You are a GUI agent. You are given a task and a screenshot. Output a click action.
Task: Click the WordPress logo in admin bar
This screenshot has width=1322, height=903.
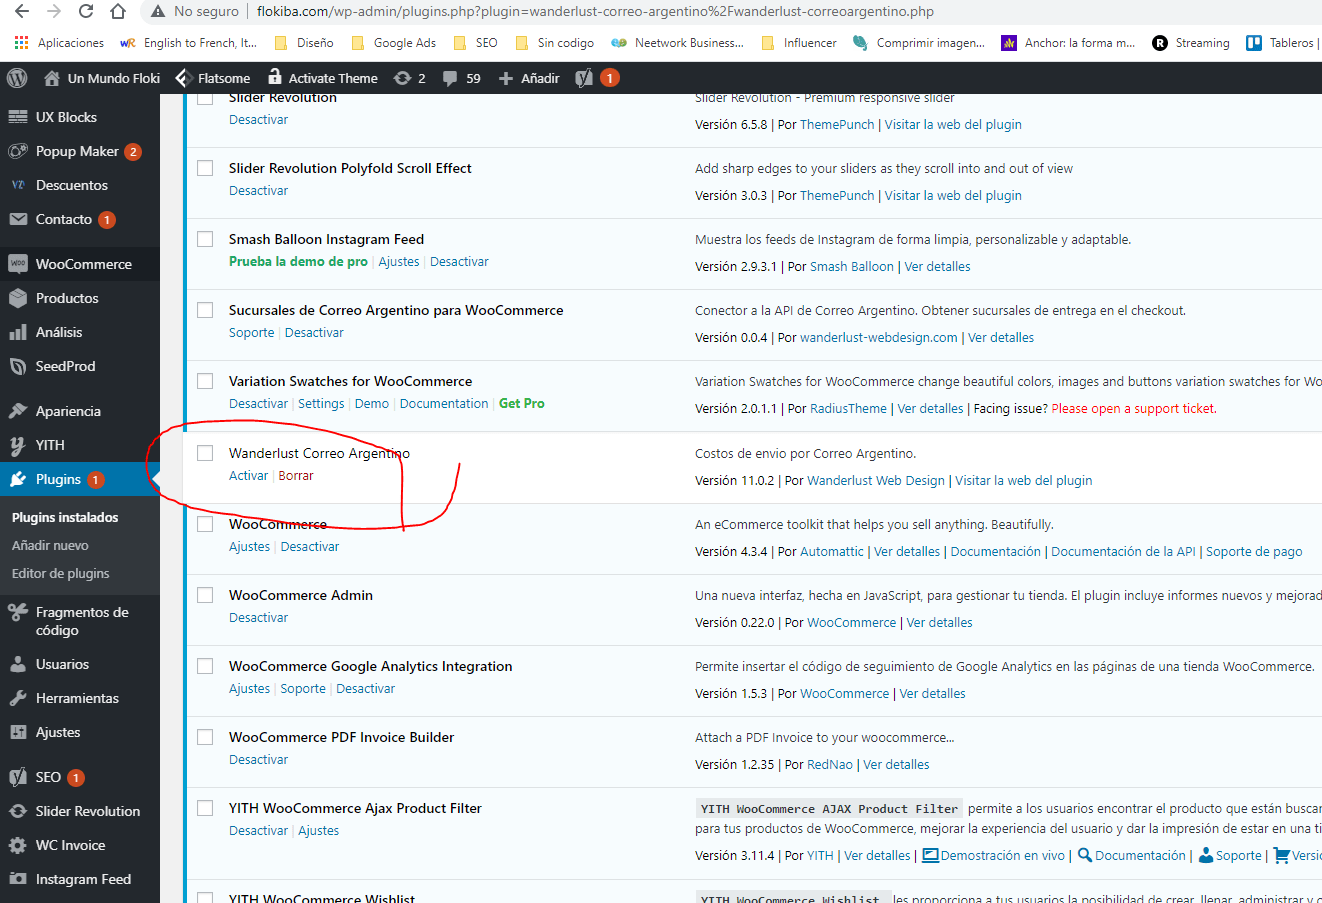tap(17, 78)
